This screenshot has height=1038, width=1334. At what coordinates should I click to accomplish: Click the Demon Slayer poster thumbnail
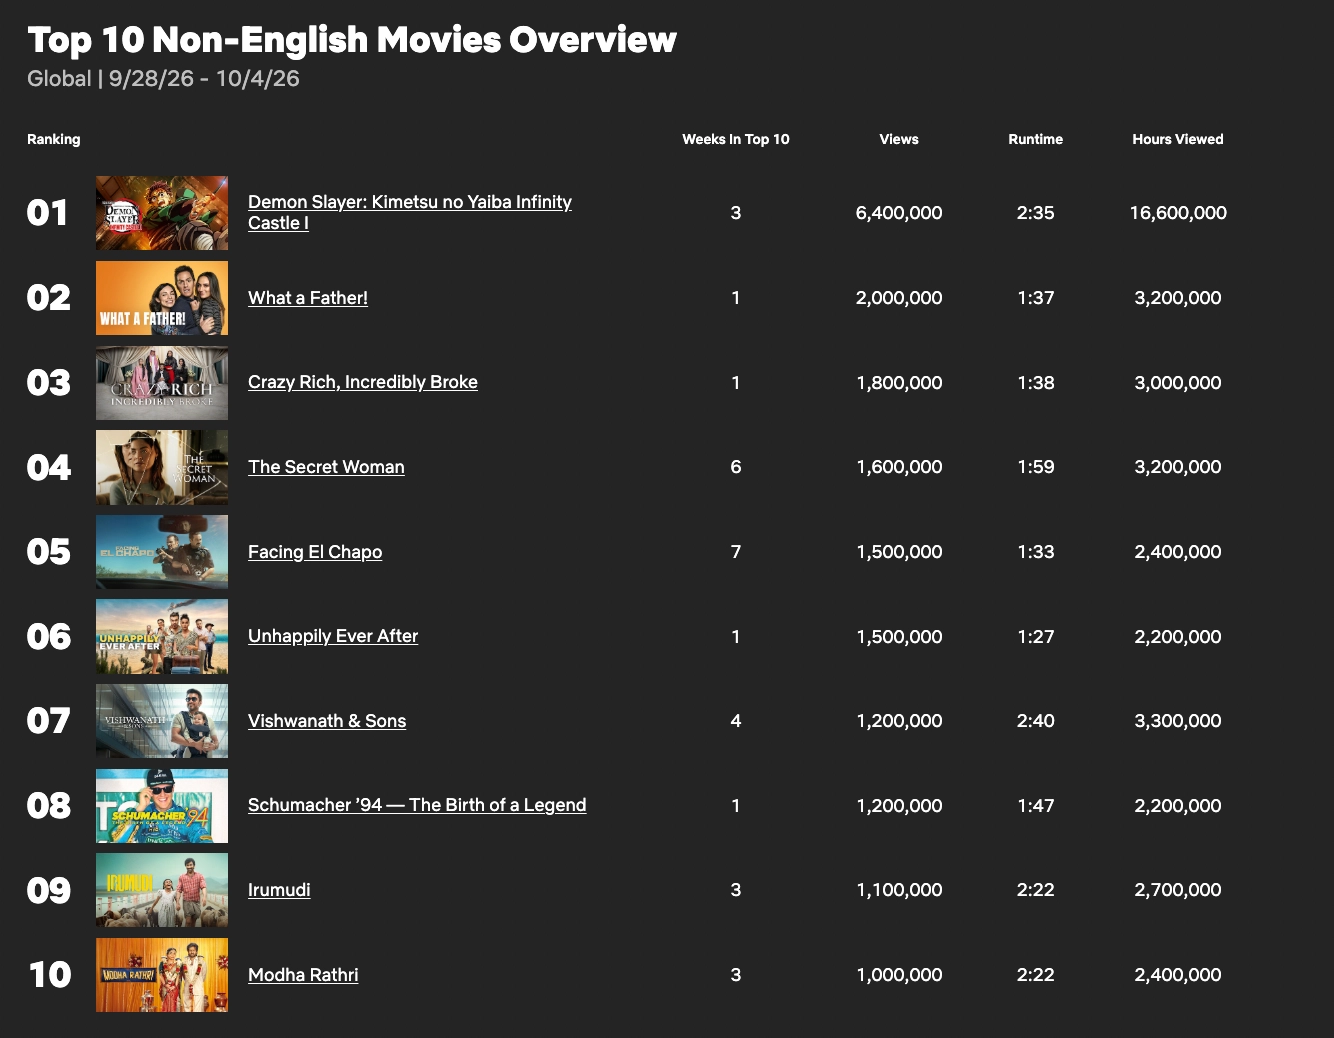[162, 213]
